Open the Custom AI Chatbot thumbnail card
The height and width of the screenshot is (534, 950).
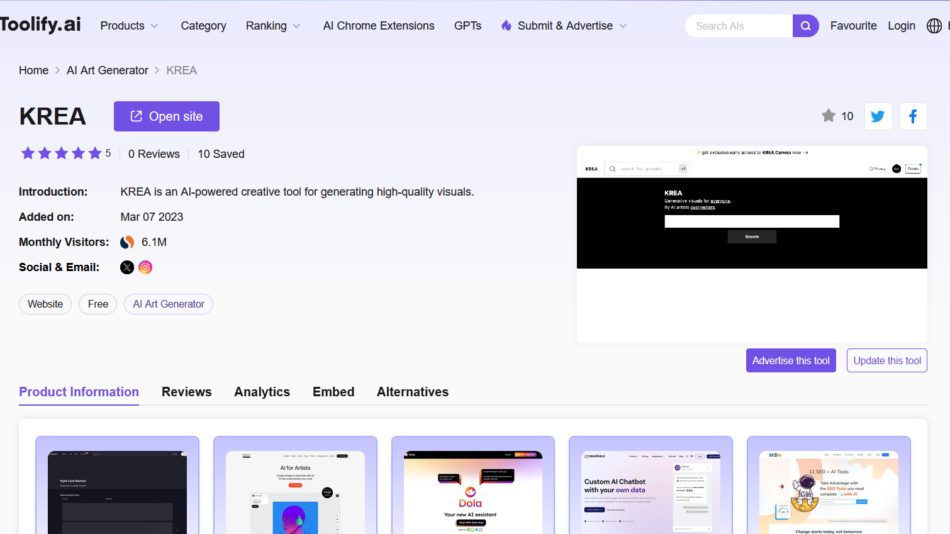pyautogui.click(x=651, y=485)
